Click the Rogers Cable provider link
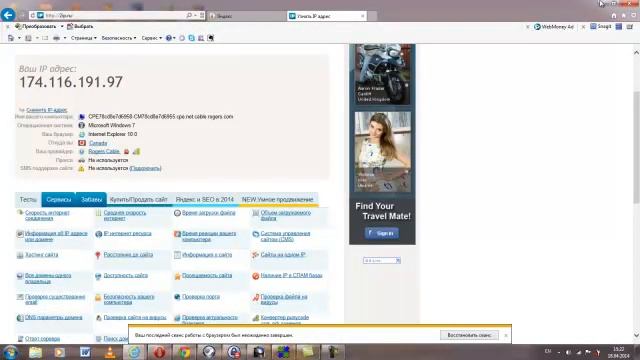Screen dimensions: 640x360 pos(104,151)
